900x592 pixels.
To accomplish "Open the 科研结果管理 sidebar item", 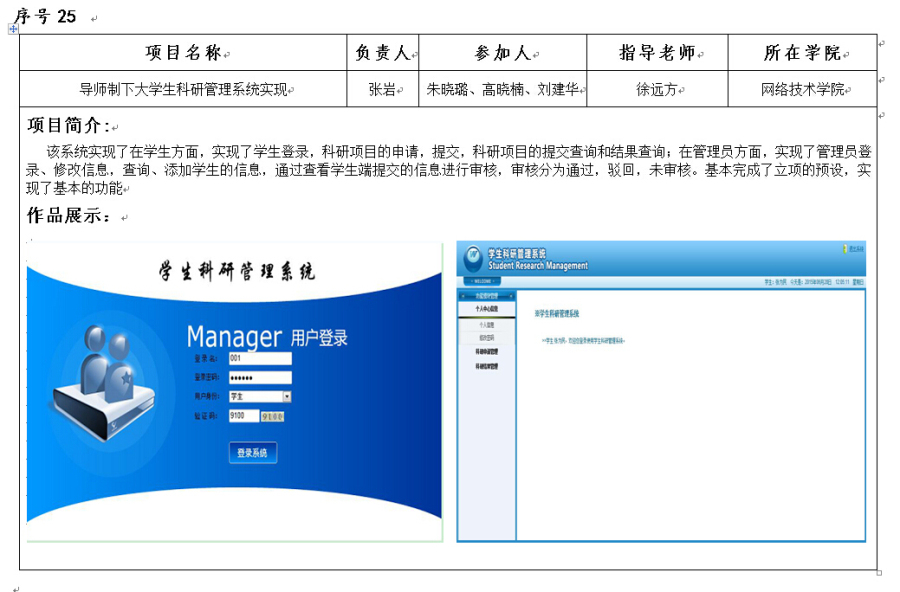I will [x=487, y=366].
